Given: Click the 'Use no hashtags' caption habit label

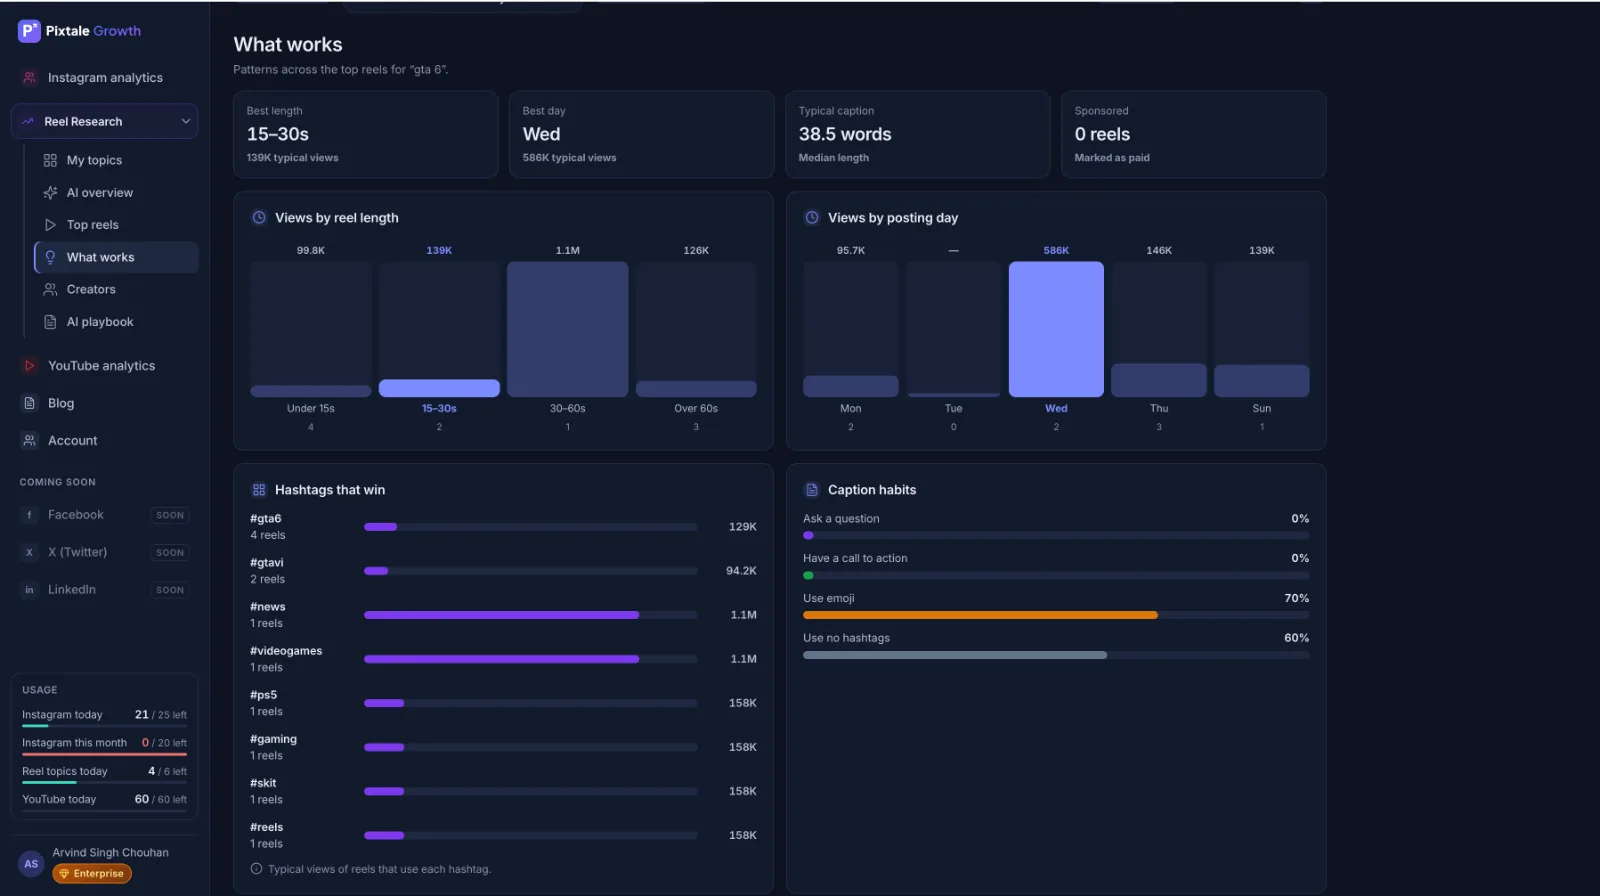Looking at the screenshot, I should [x=846, y=638].
